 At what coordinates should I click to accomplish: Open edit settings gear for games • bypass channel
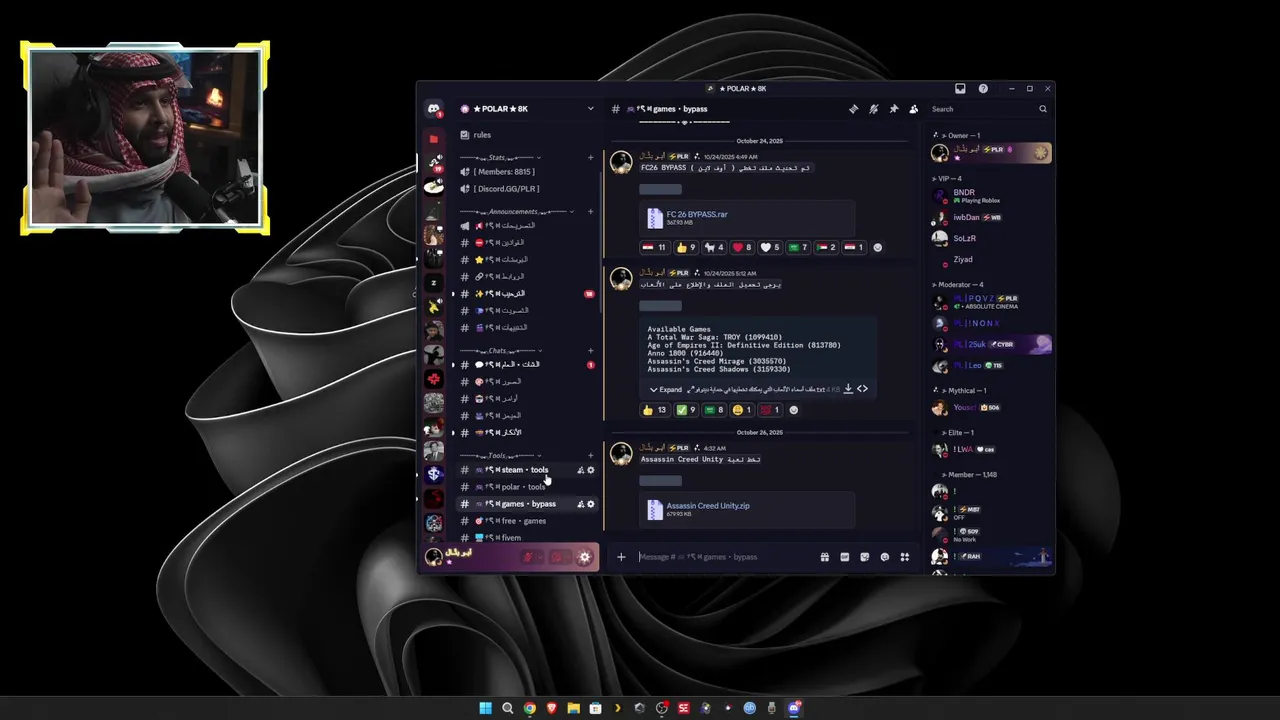pos(590,504)
